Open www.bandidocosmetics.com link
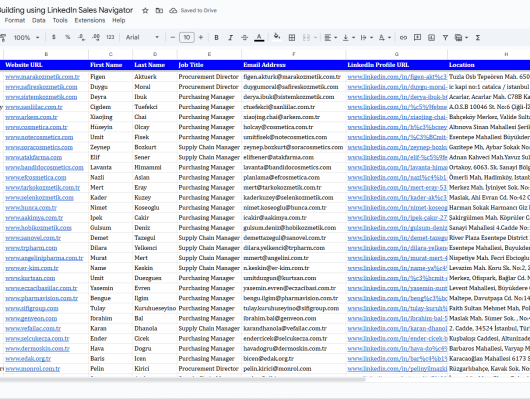This screenshot has width=530, height=400. (44, 167)
